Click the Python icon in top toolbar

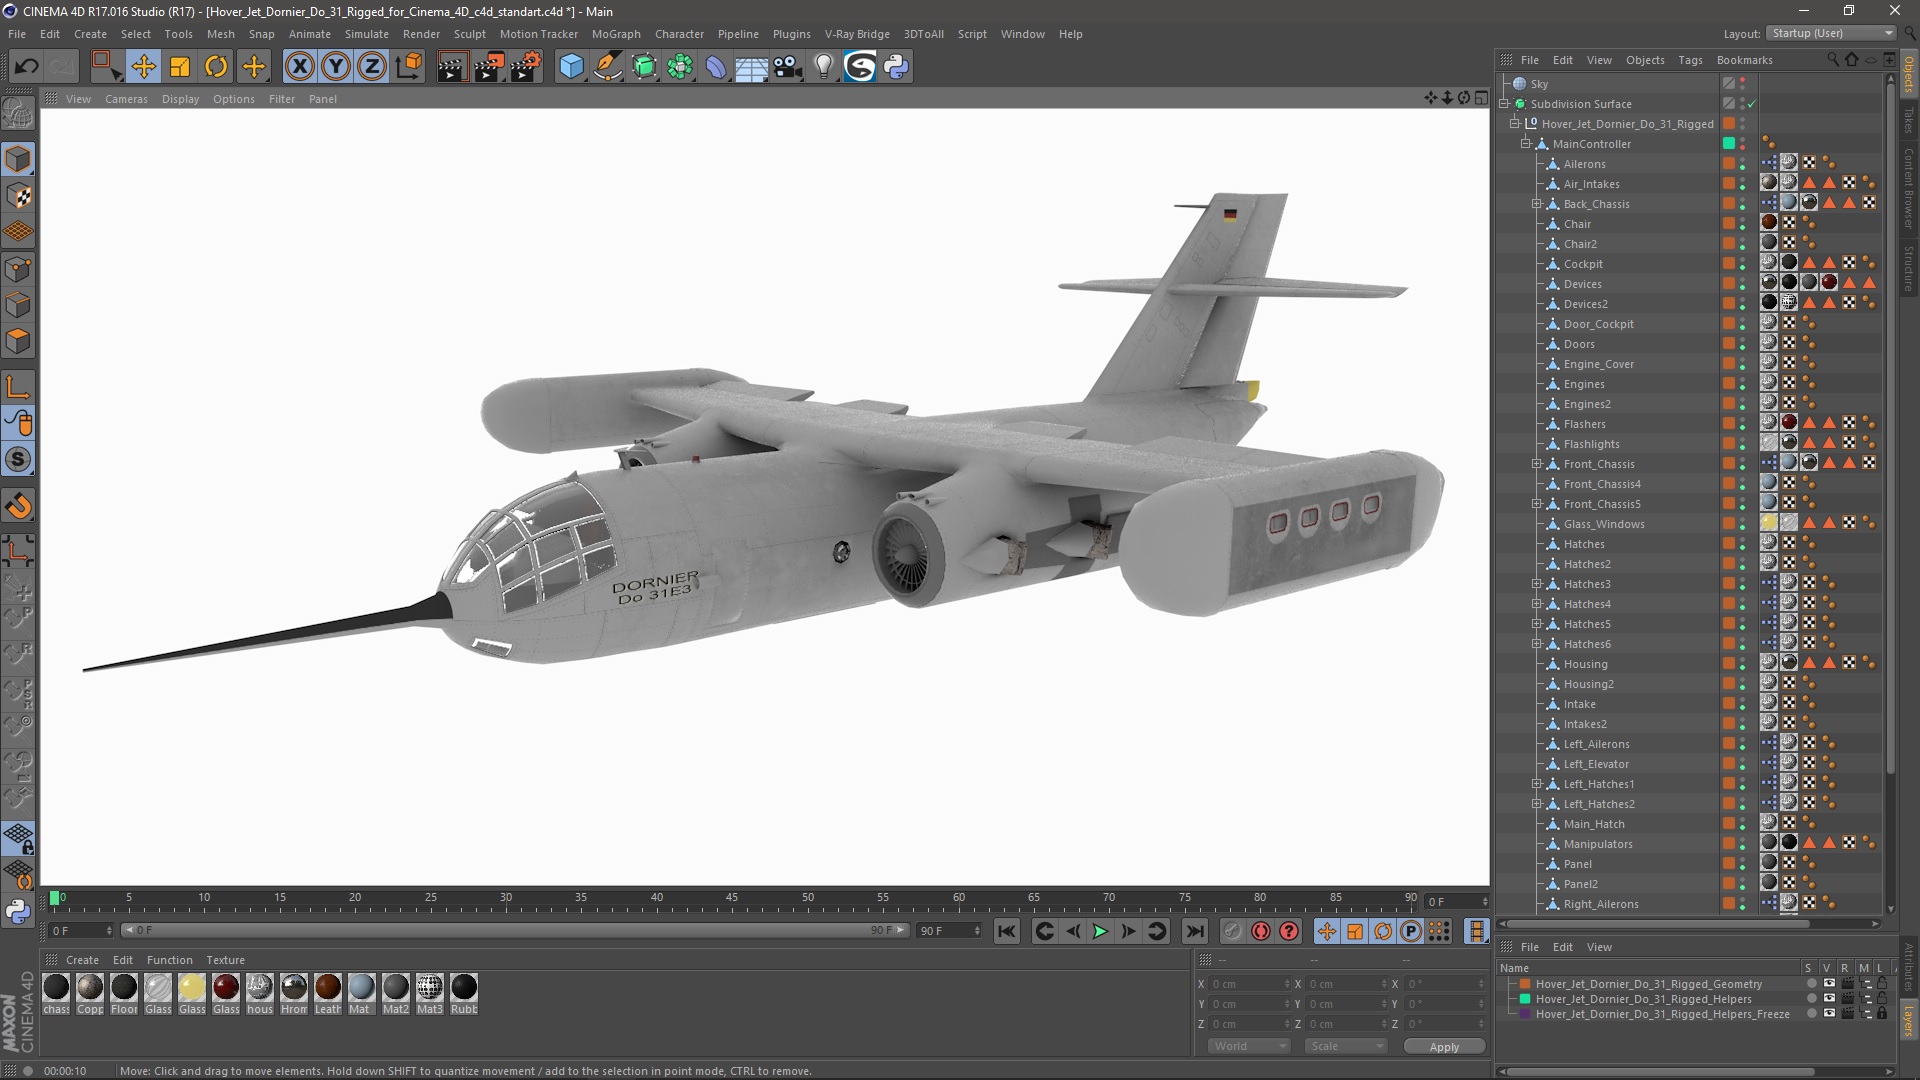point(896,67)
